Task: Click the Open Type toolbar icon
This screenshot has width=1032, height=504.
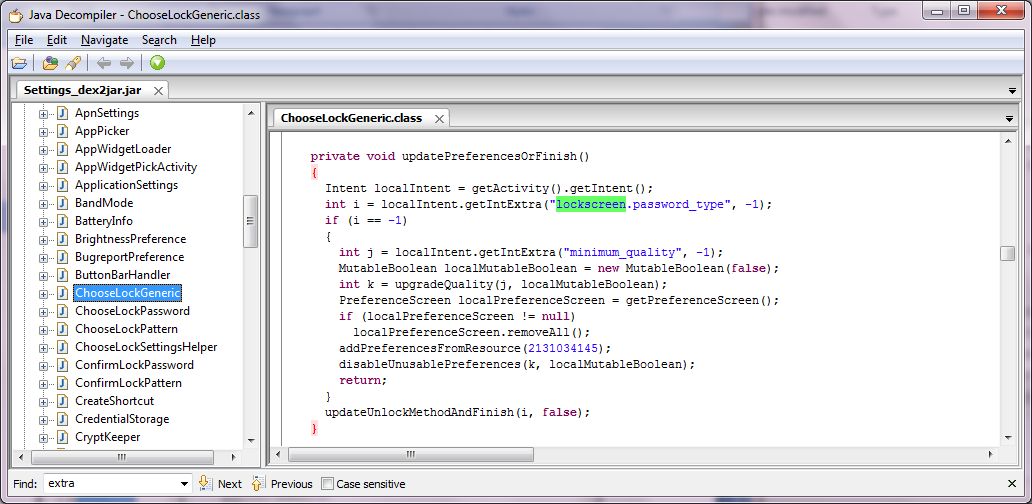Action: (x=50, y=63)
